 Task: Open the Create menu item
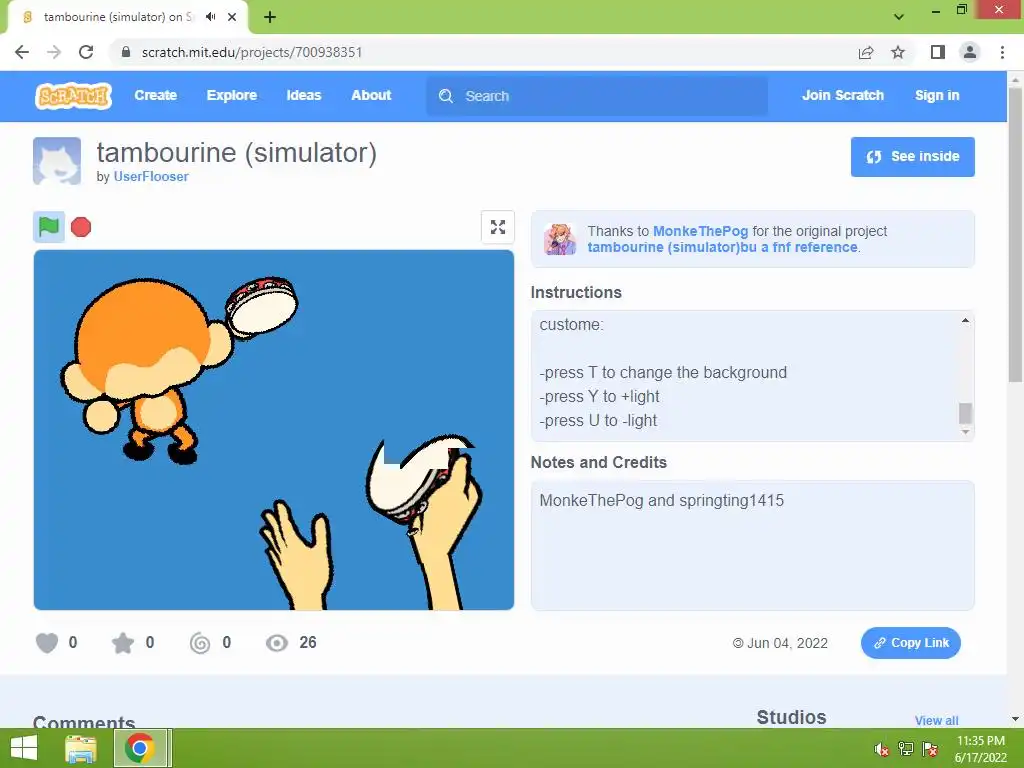pyautogui.click(x=155, y=95)
